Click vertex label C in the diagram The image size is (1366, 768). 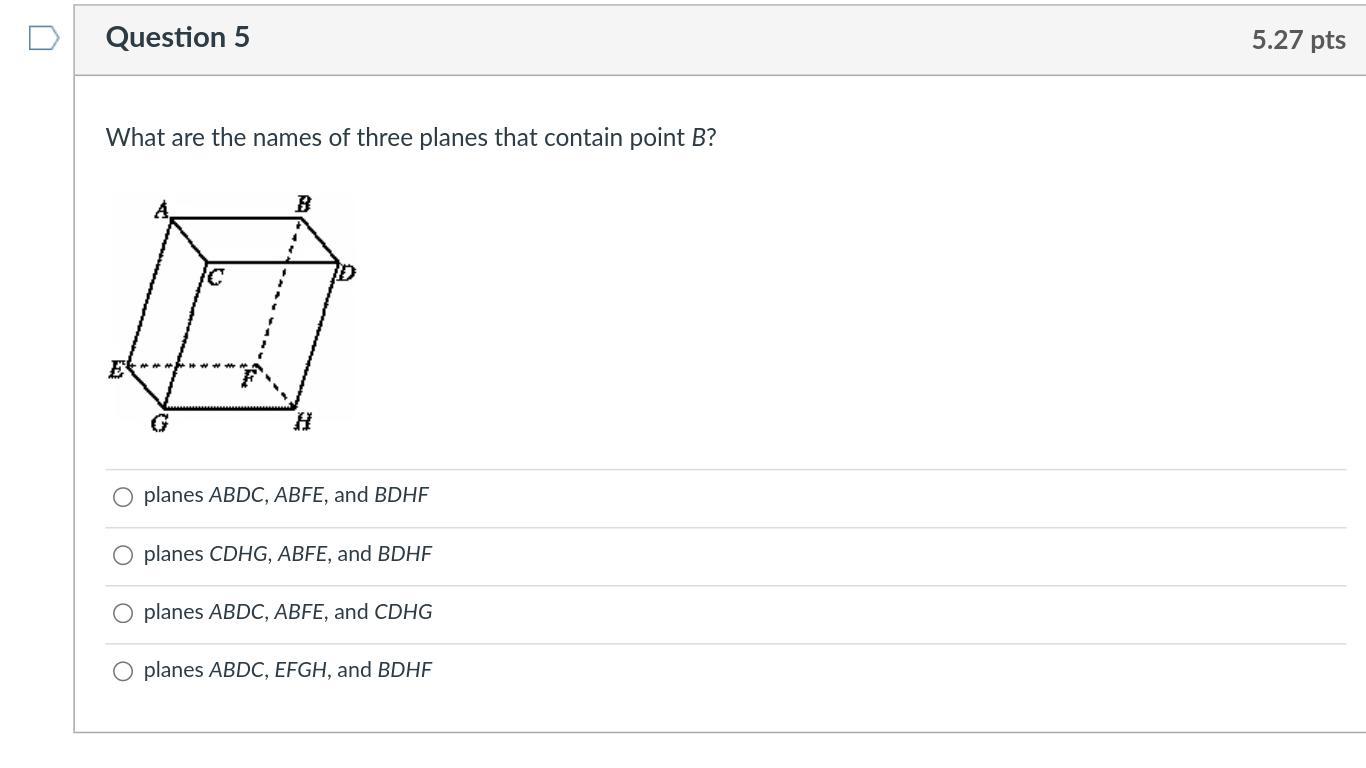tap(215, 277)
